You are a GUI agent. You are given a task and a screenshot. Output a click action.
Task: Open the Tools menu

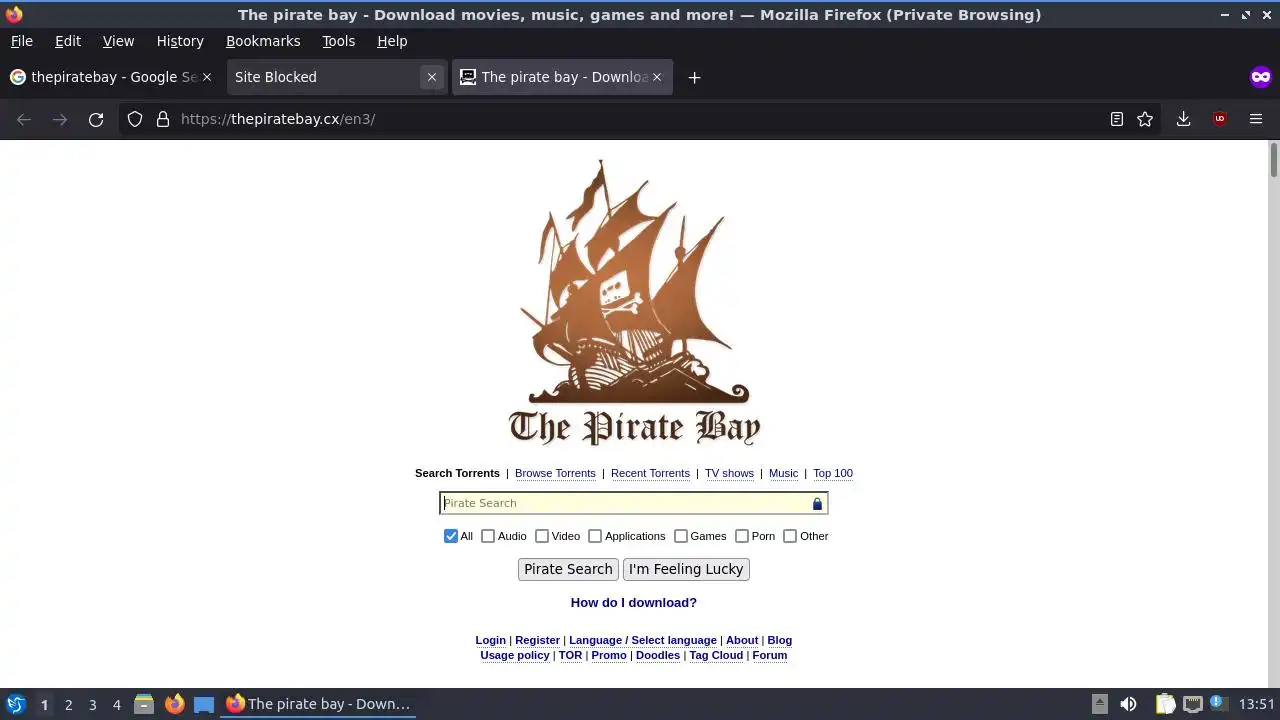click(338, 41)
